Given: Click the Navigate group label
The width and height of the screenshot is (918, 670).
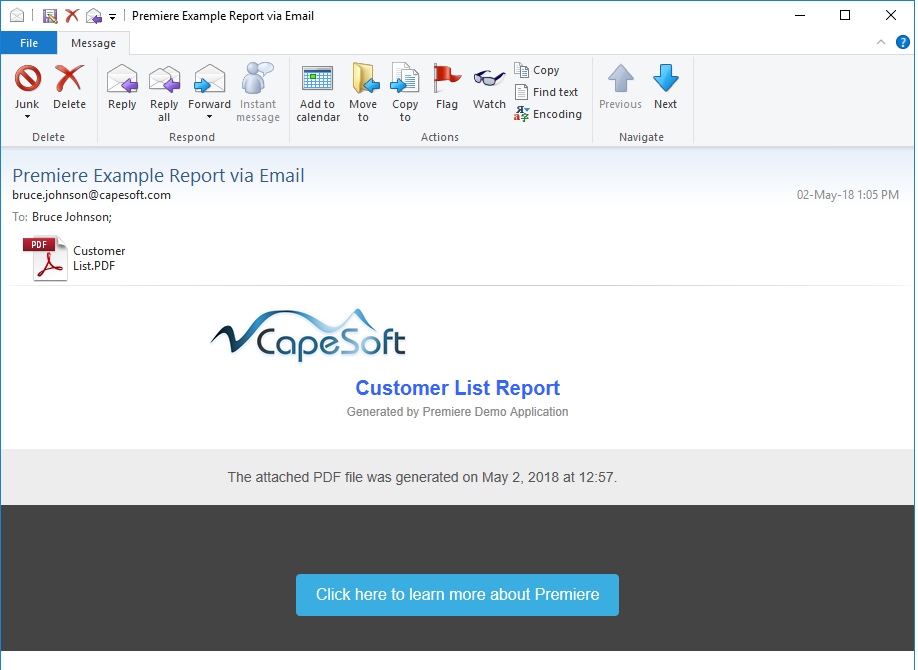Looking at the screenshot, I should pos(641,137).
